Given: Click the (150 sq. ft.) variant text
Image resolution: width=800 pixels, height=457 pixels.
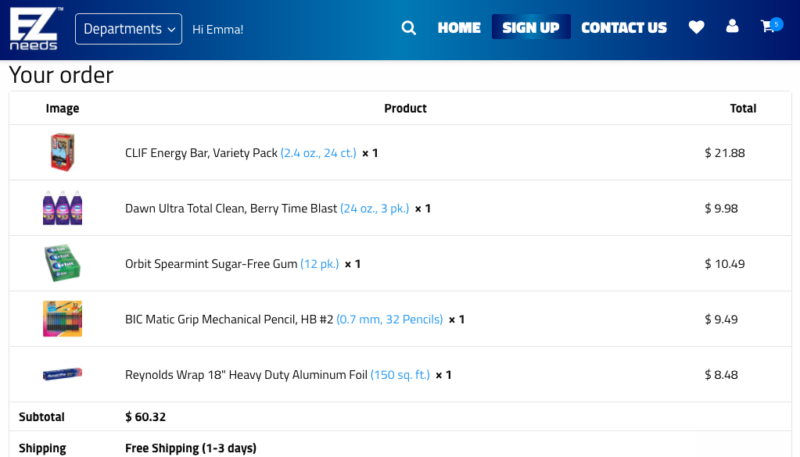Looking at the screenshot, I should tap(400, 375).
